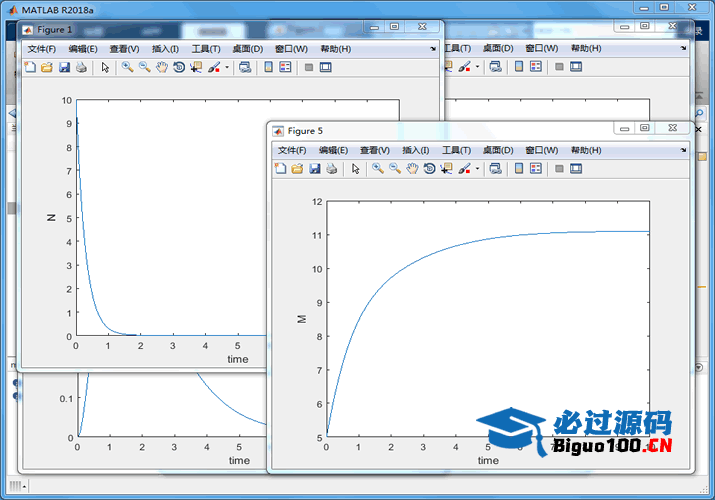Viewport: 715px width, 500px height.
Task: Toggle Zoom In tool in Figure 1
Action: pyautogui.click(x=127, y=67)
